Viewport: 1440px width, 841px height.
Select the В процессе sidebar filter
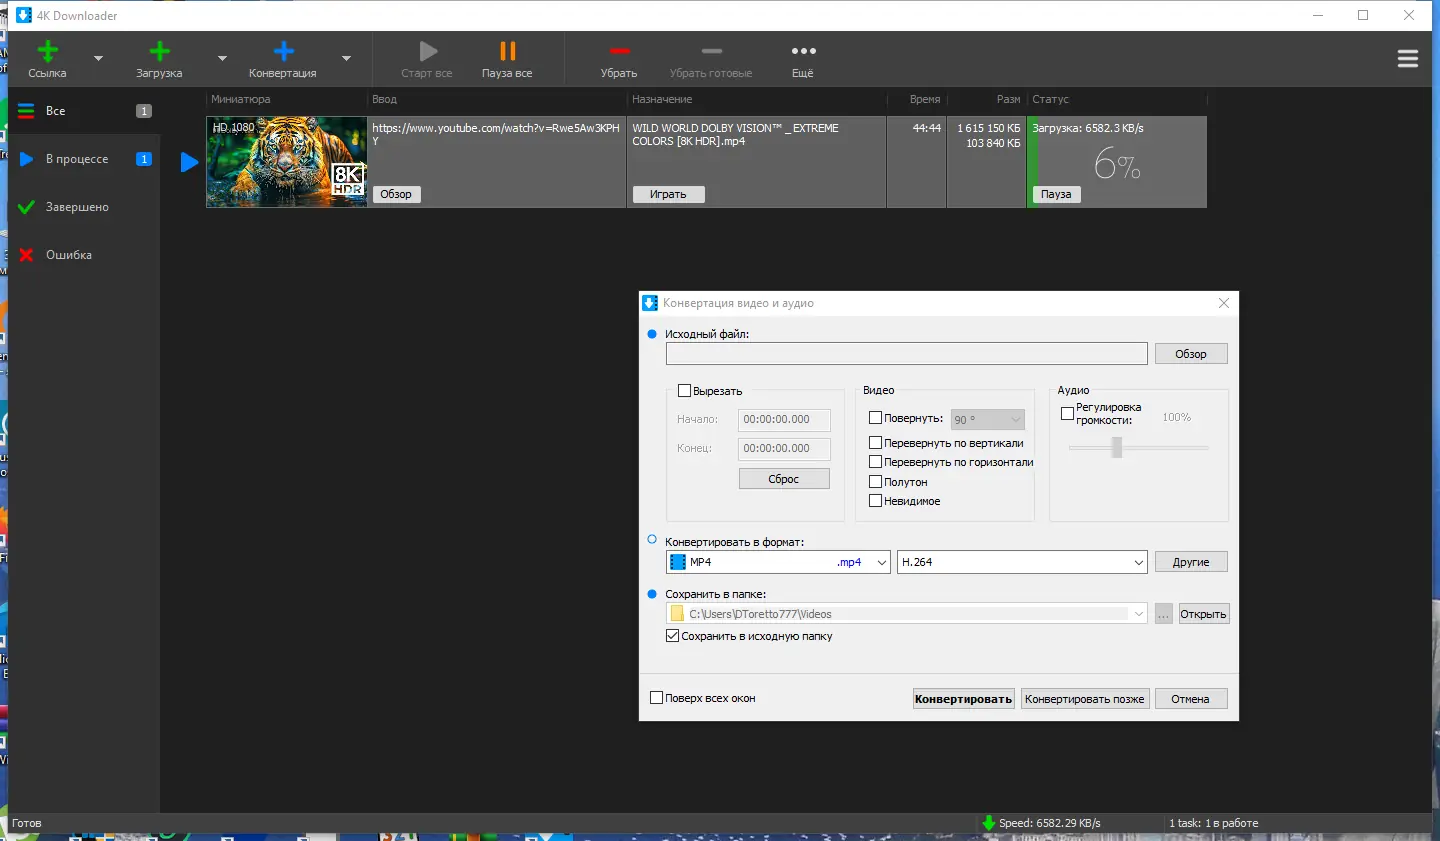tap(84, 159)
